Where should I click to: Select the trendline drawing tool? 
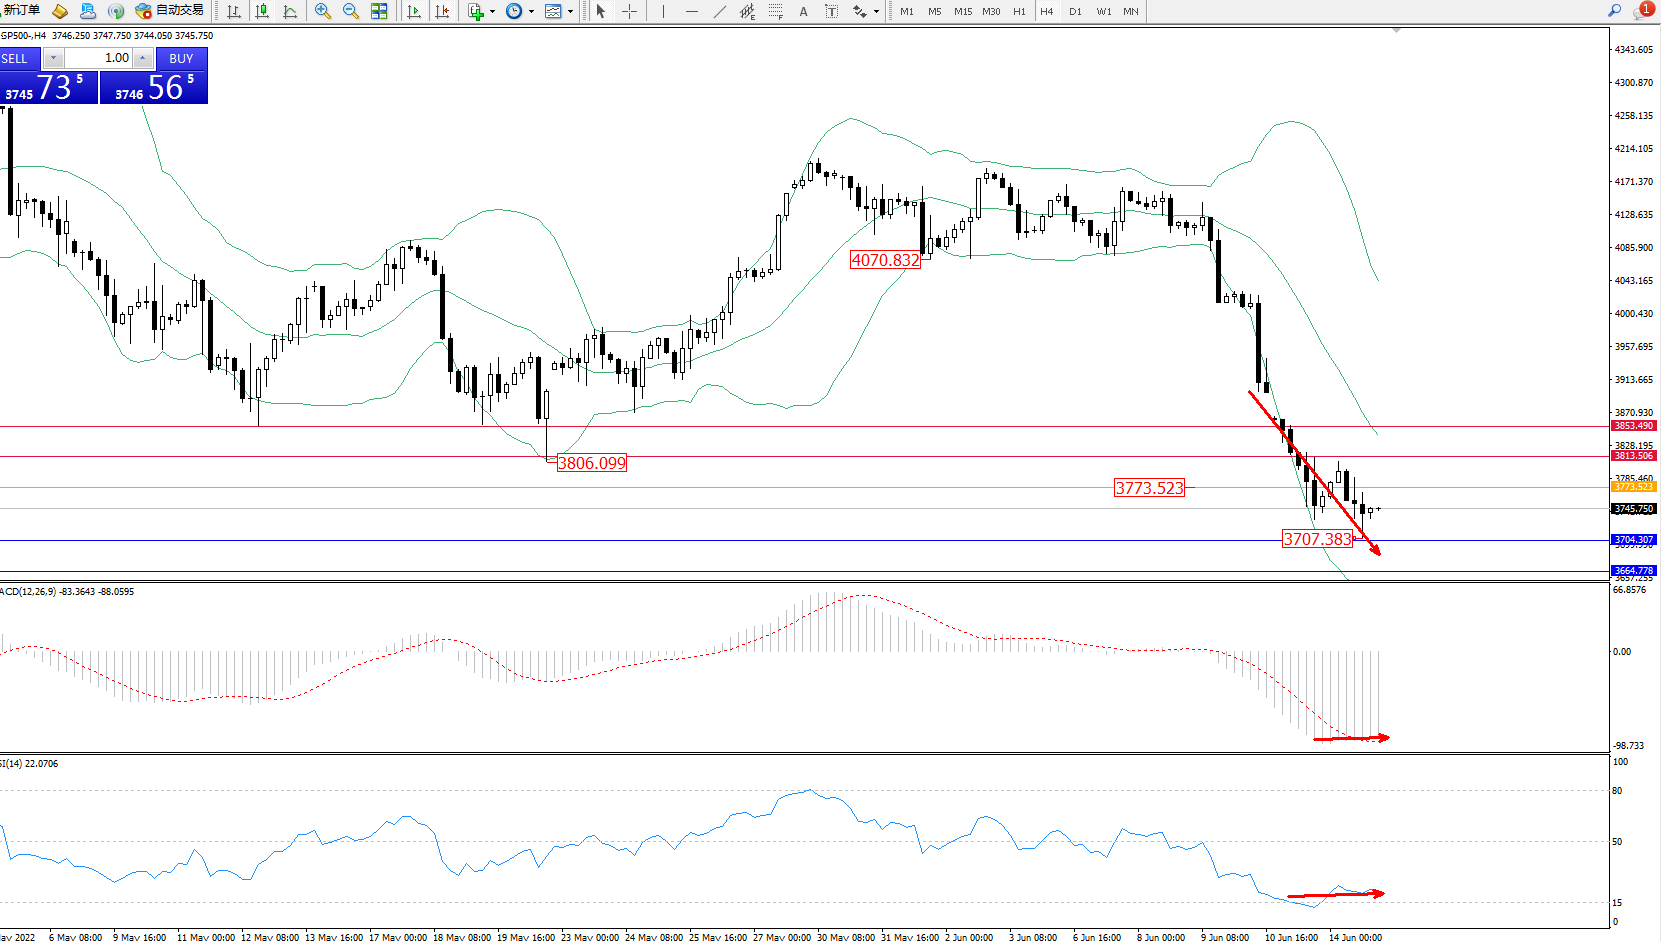point(720,11)
